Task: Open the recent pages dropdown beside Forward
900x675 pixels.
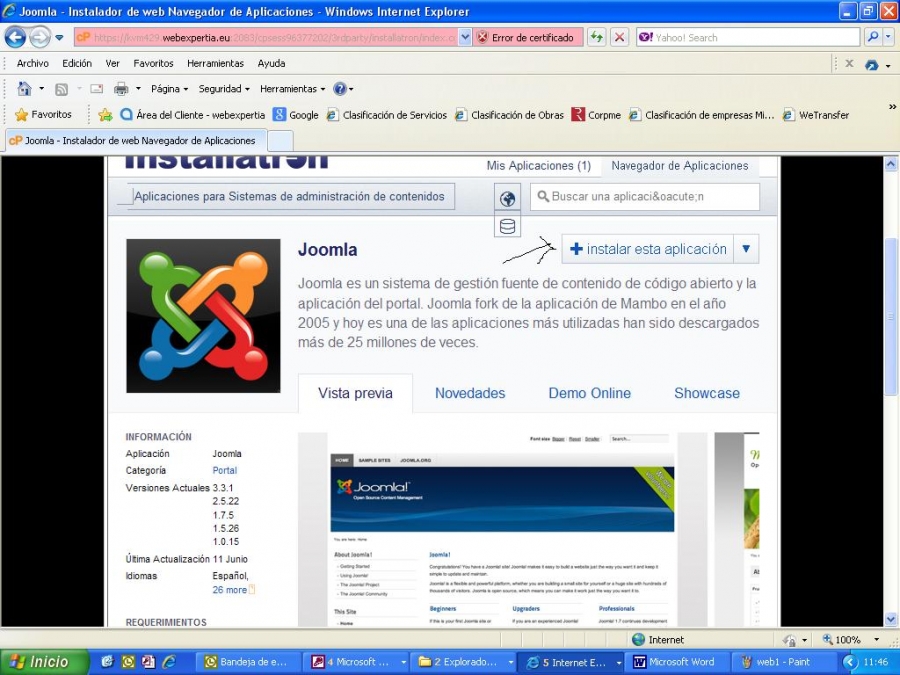Action: 59,38
